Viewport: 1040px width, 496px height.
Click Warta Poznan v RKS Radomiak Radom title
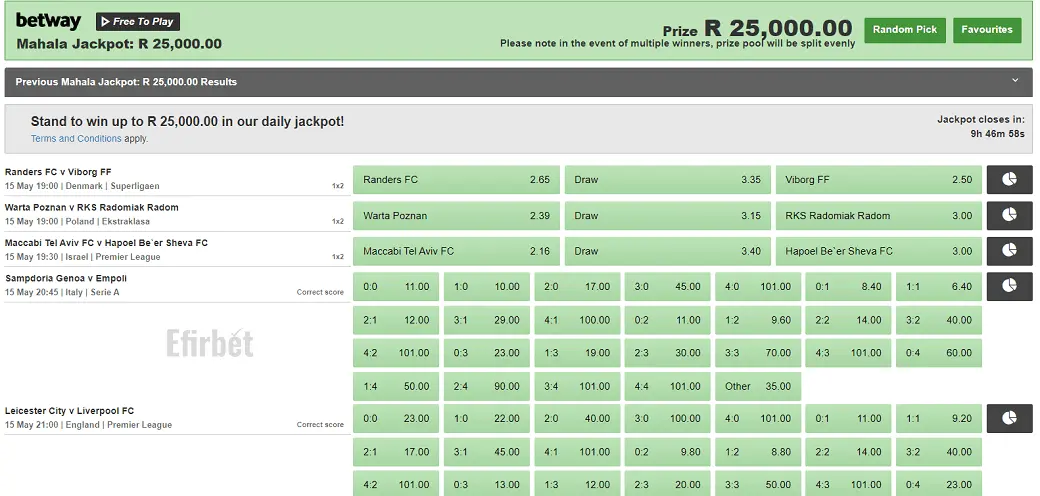[92, 207]
